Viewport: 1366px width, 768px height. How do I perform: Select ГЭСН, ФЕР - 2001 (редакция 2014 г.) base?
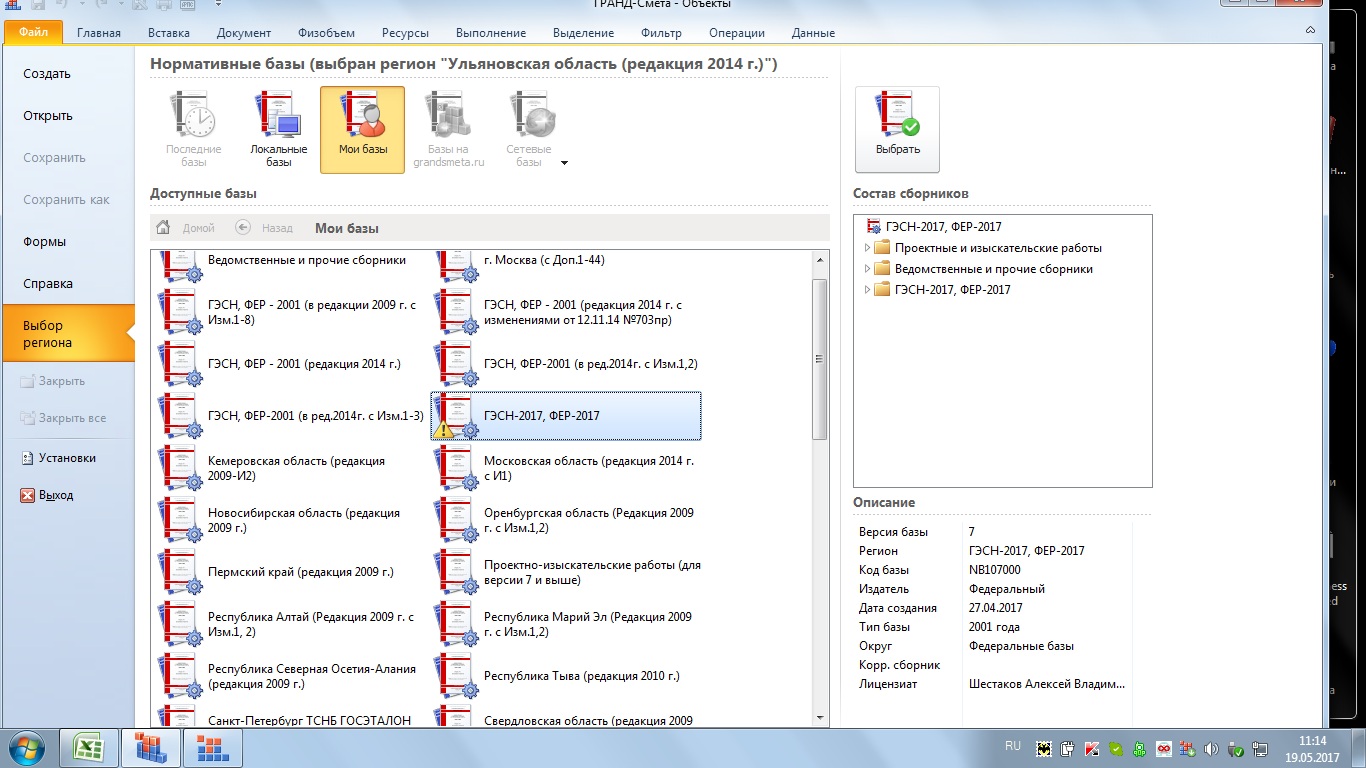[x=290, y=364]
